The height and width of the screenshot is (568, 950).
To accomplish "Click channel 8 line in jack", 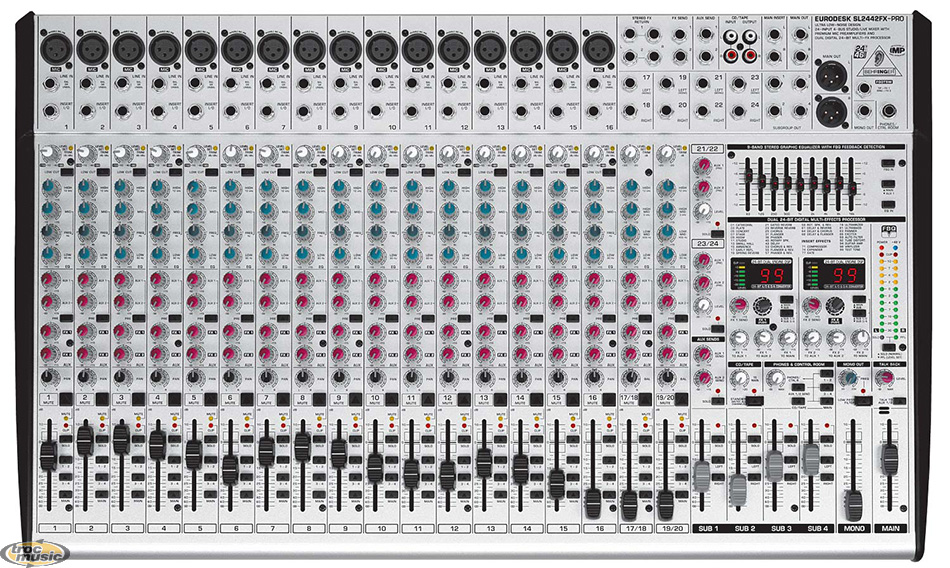I will 302,84.
